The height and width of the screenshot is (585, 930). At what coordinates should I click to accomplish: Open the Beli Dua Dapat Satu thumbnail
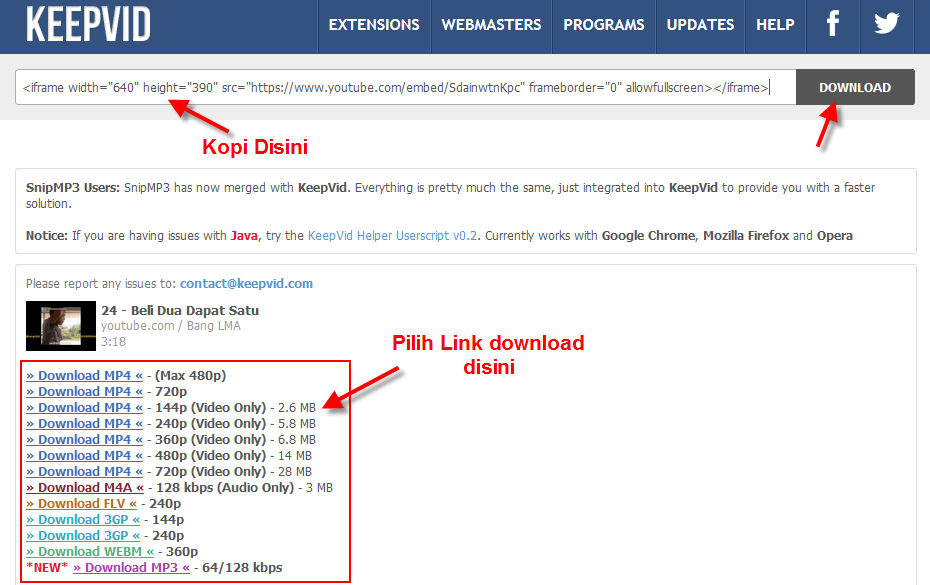[60, 326]
